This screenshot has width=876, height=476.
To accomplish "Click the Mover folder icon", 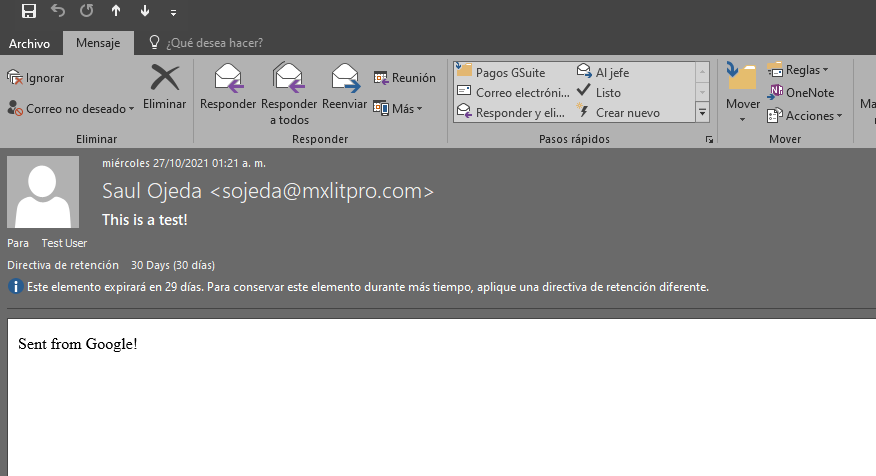I will 742,77.
